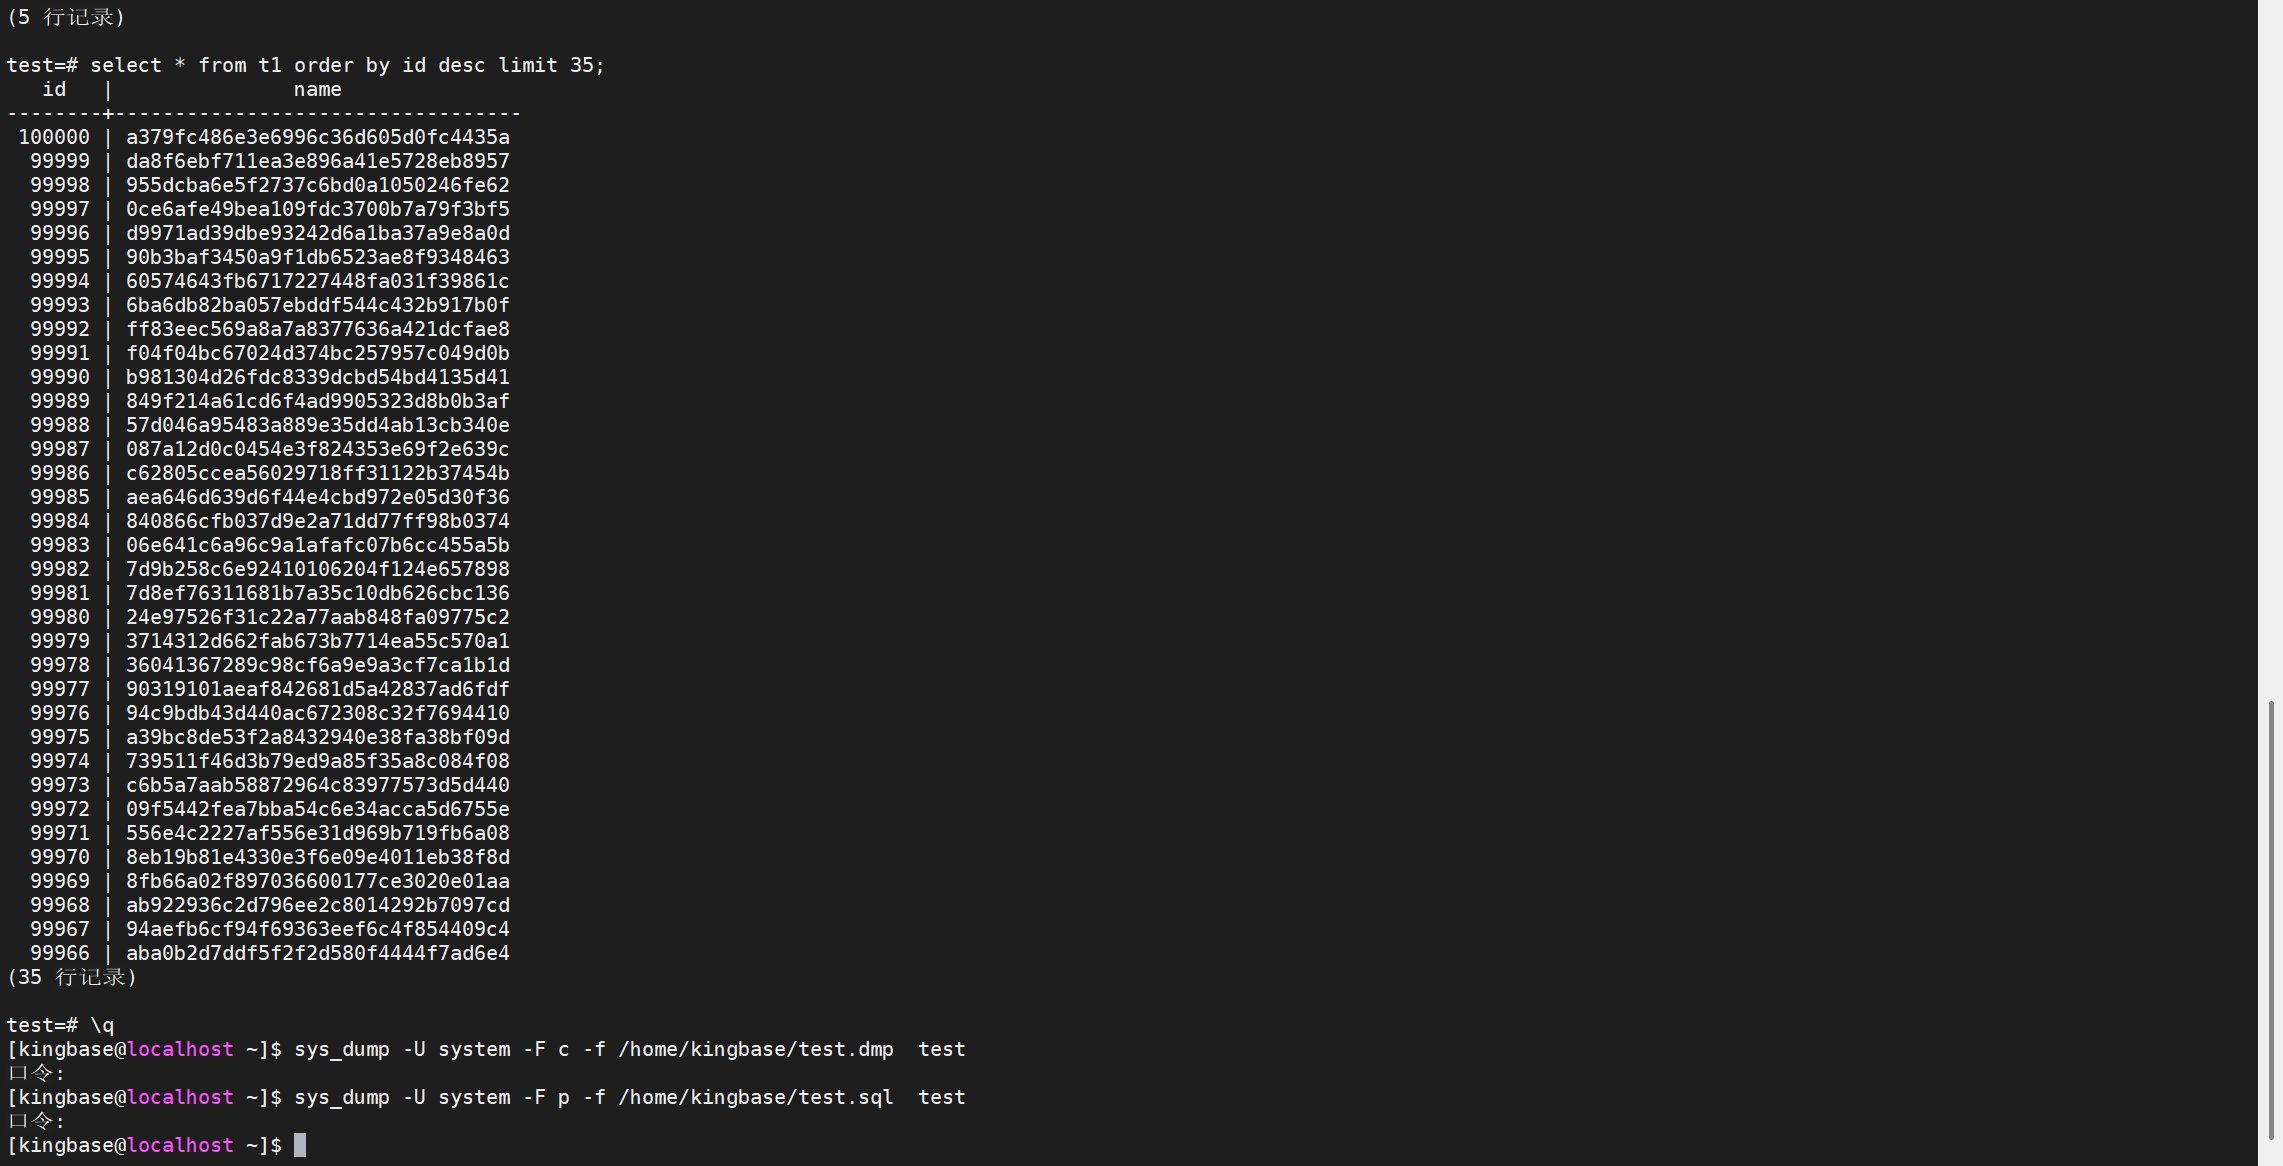Screen dimensions: 2283x1166
Task: Click the hash in row 99975
Action: [317, 738]
